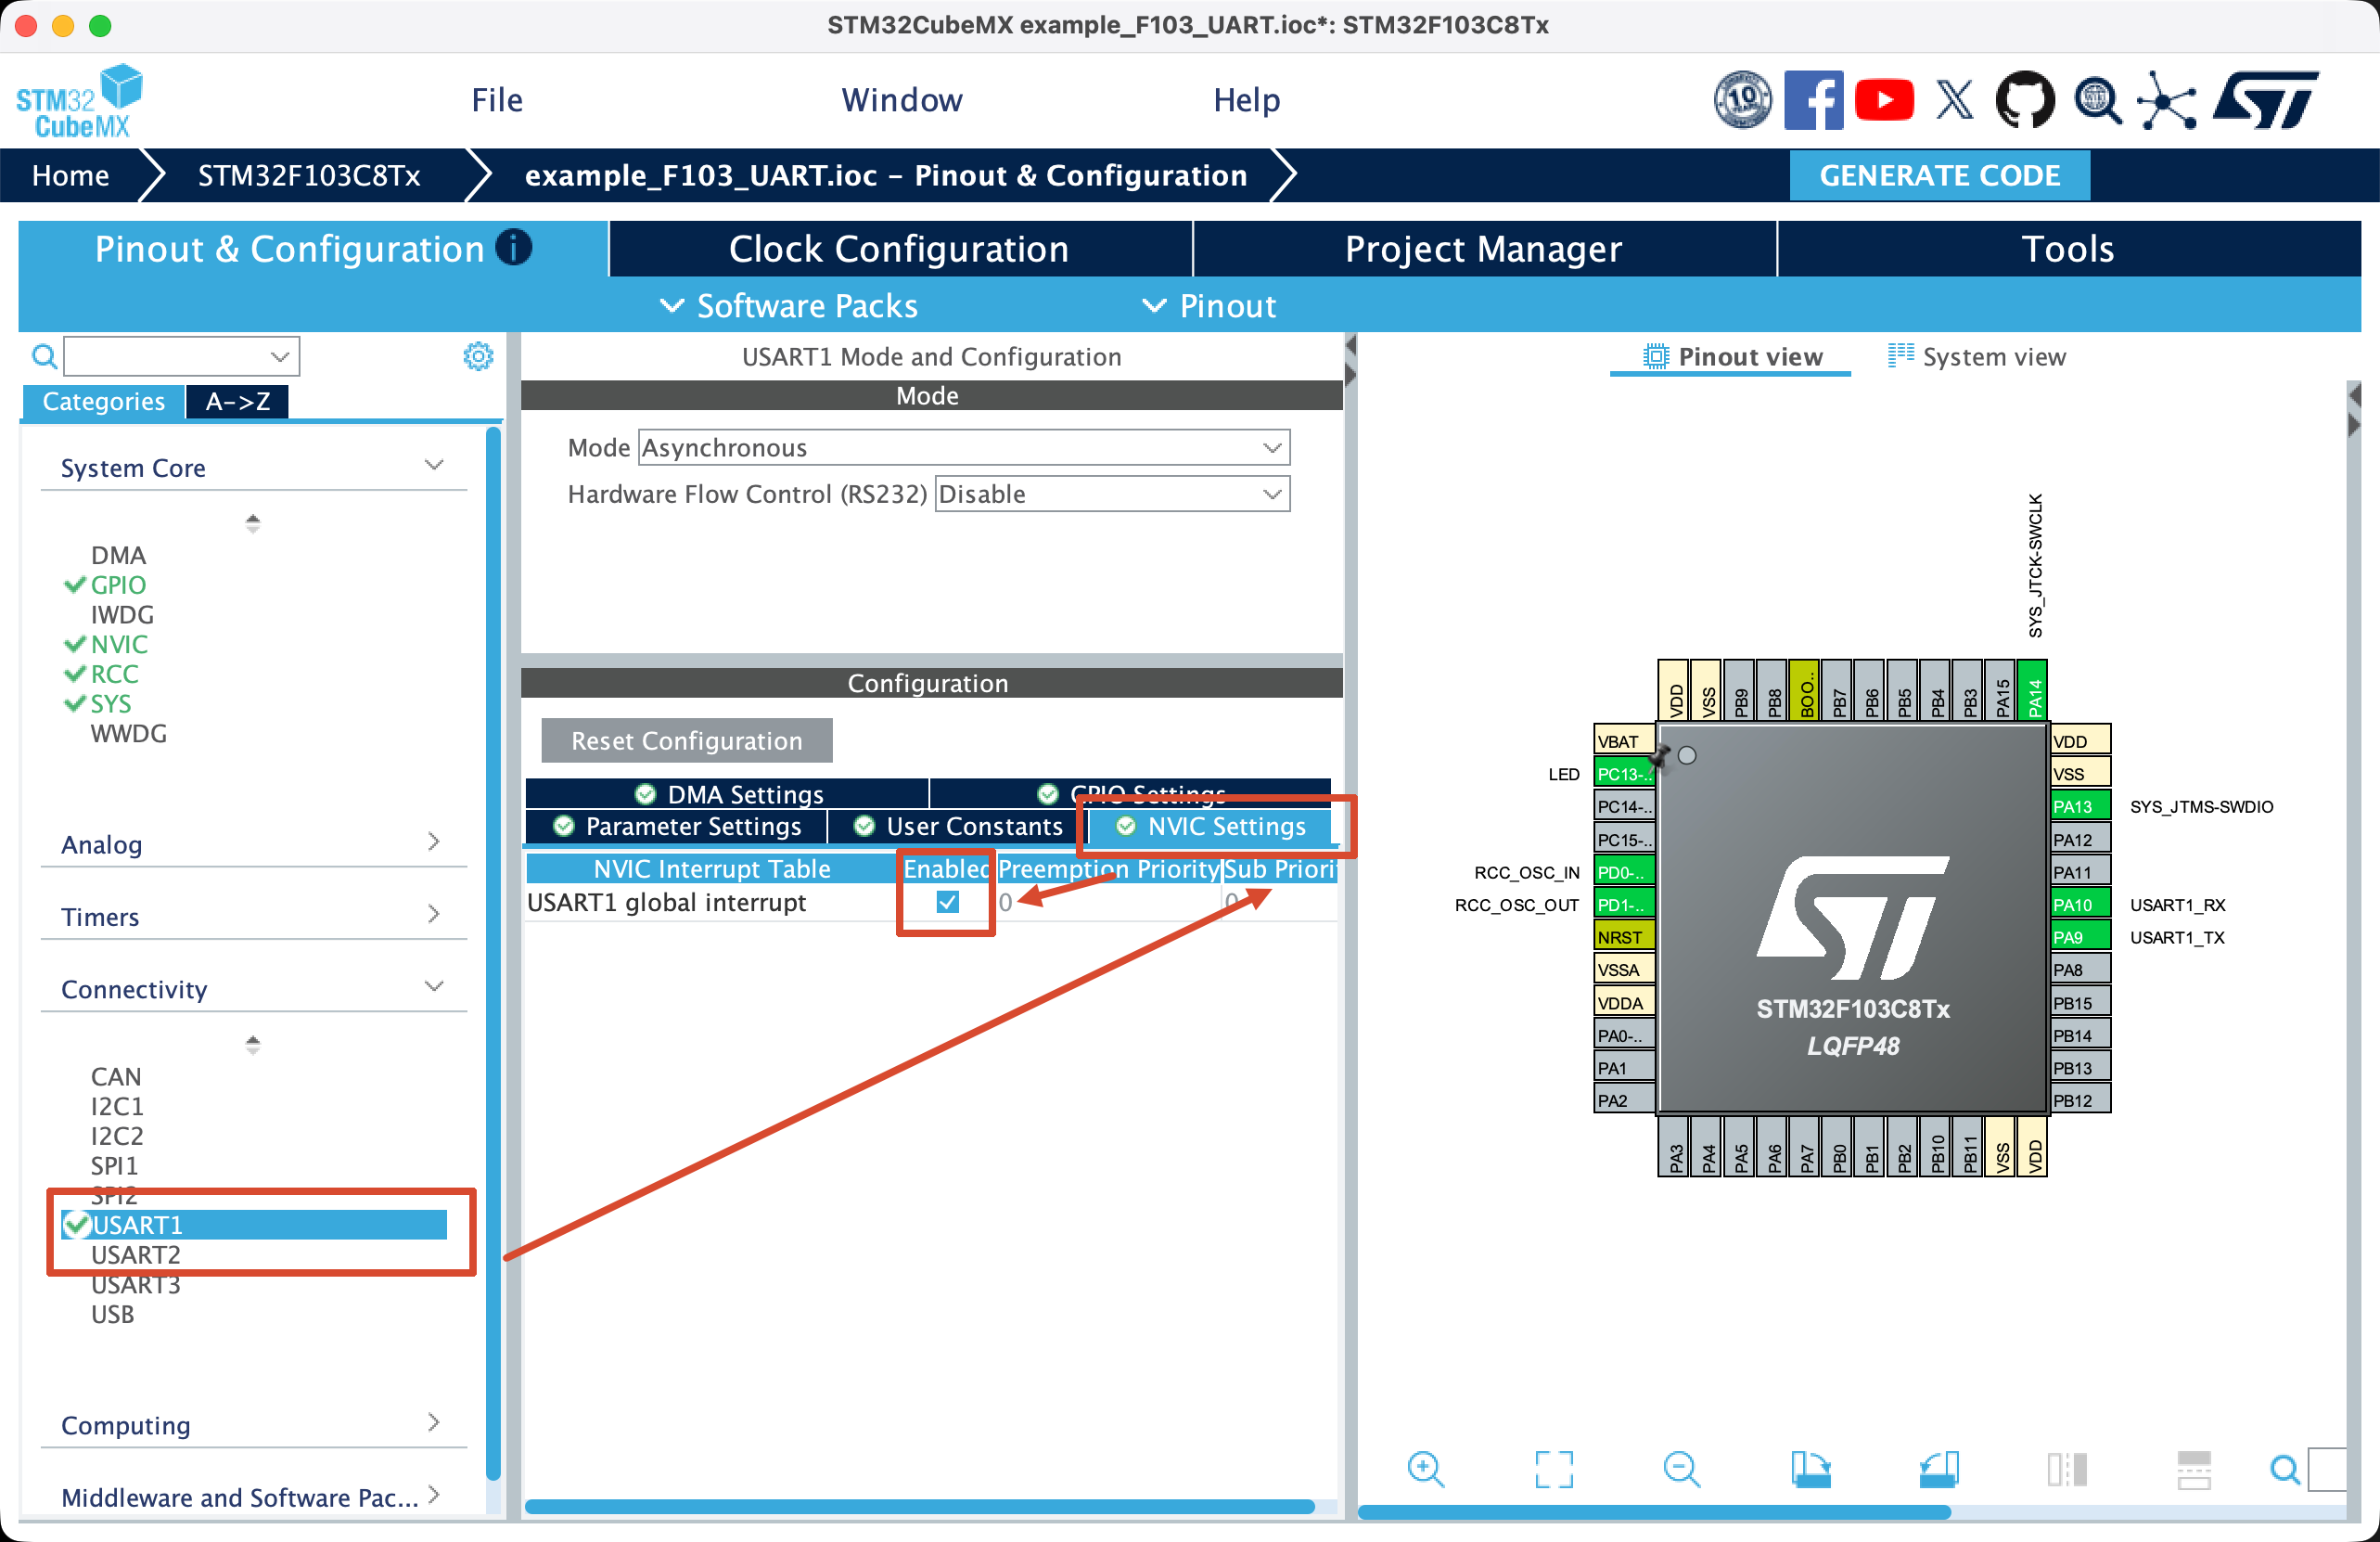2380x1542 pixels.
Task: Switch to the System view tab
Action: point(1976,356)
